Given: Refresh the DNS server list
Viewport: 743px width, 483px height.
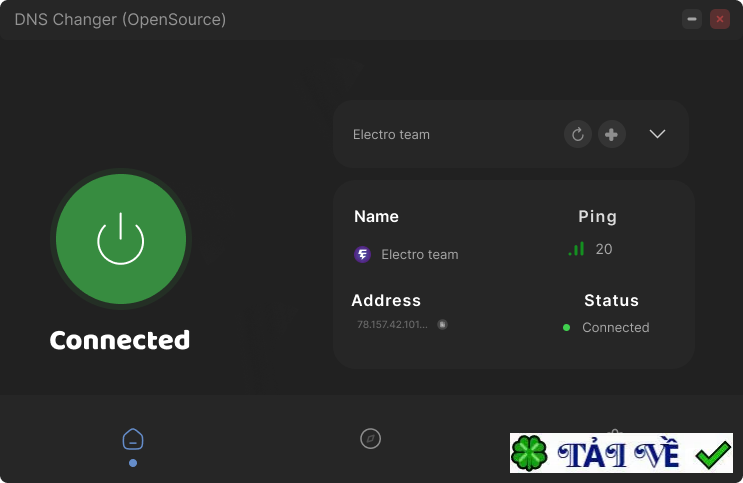Looking at the screenshot, I should [578, 134].
